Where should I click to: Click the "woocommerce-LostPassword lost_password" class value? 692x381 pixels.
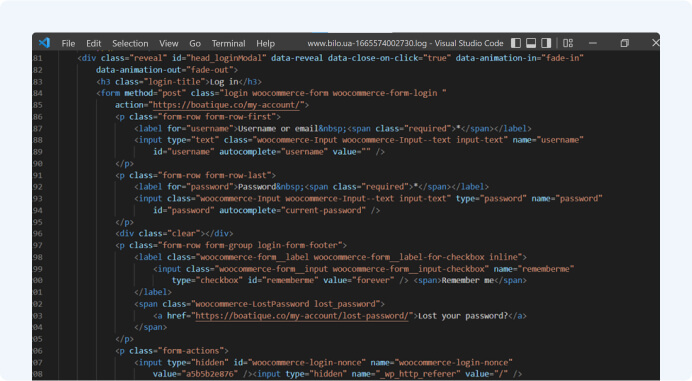coord(285,304)
